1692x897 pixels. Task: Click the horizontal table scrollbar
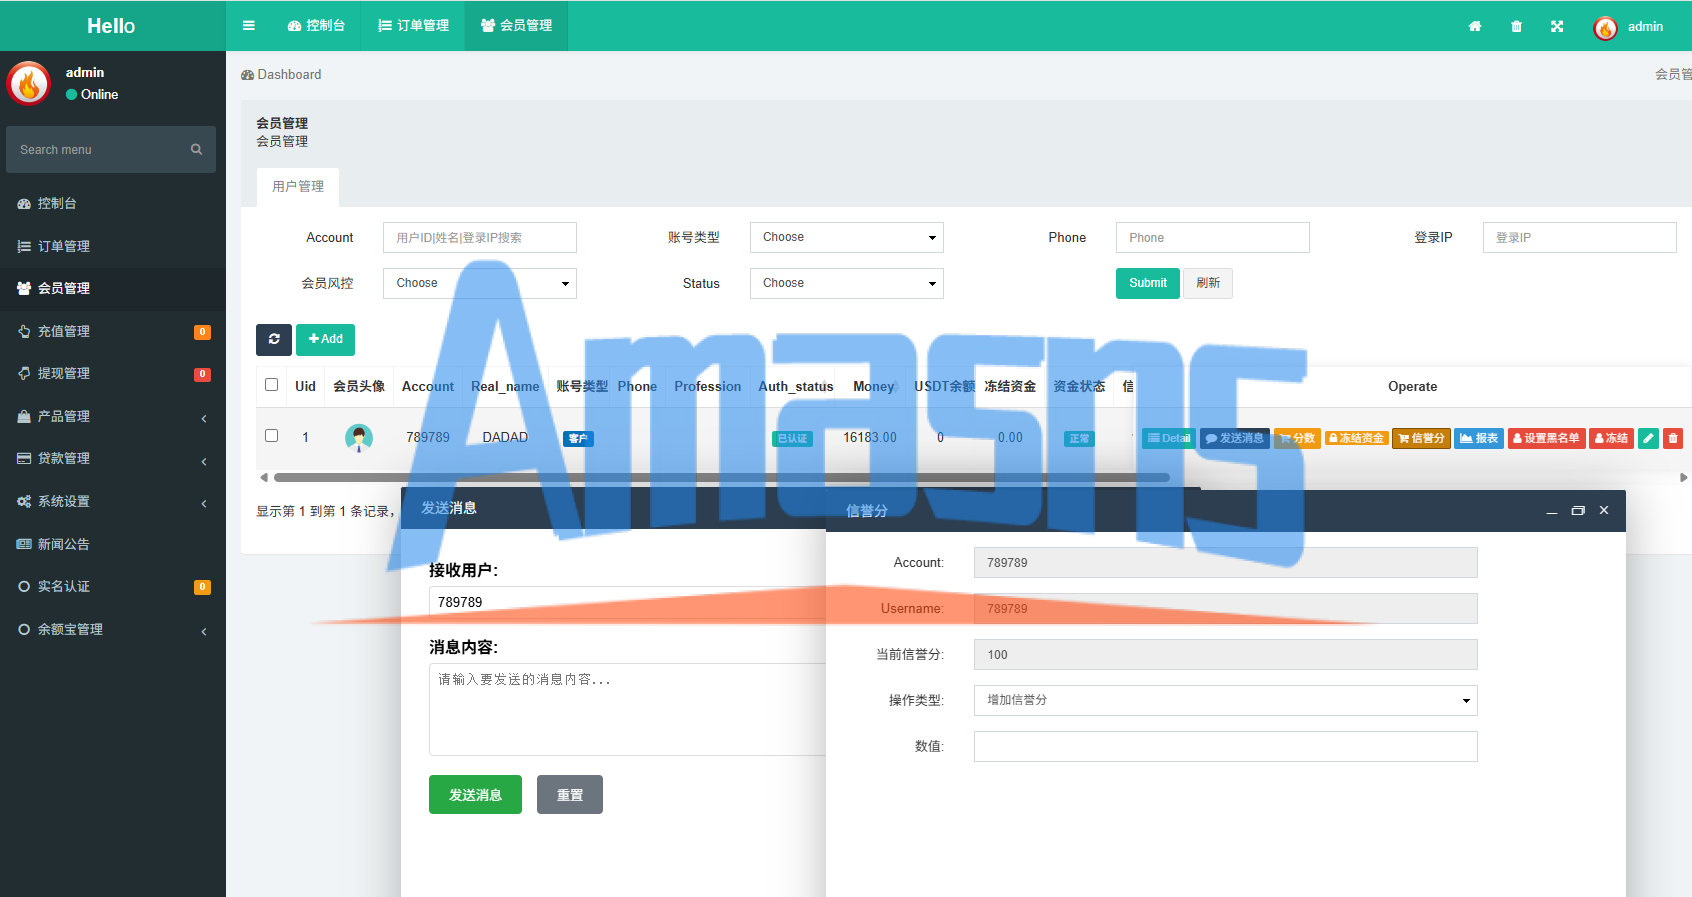coord(722,478)
